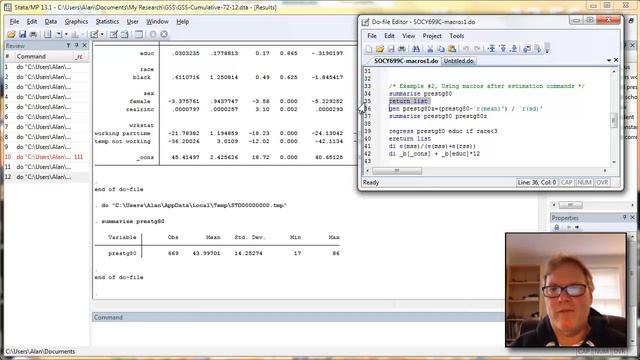
Task: Switch to SOCY699C-macros1.do tab
Action: click(406, 61)
